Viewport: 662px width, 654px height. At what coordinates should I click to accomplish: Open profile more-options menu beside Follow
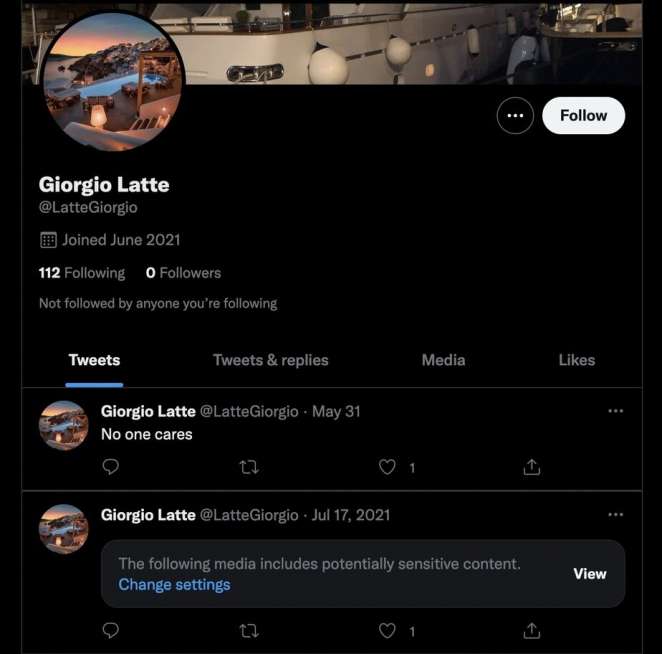click(515, 116)
